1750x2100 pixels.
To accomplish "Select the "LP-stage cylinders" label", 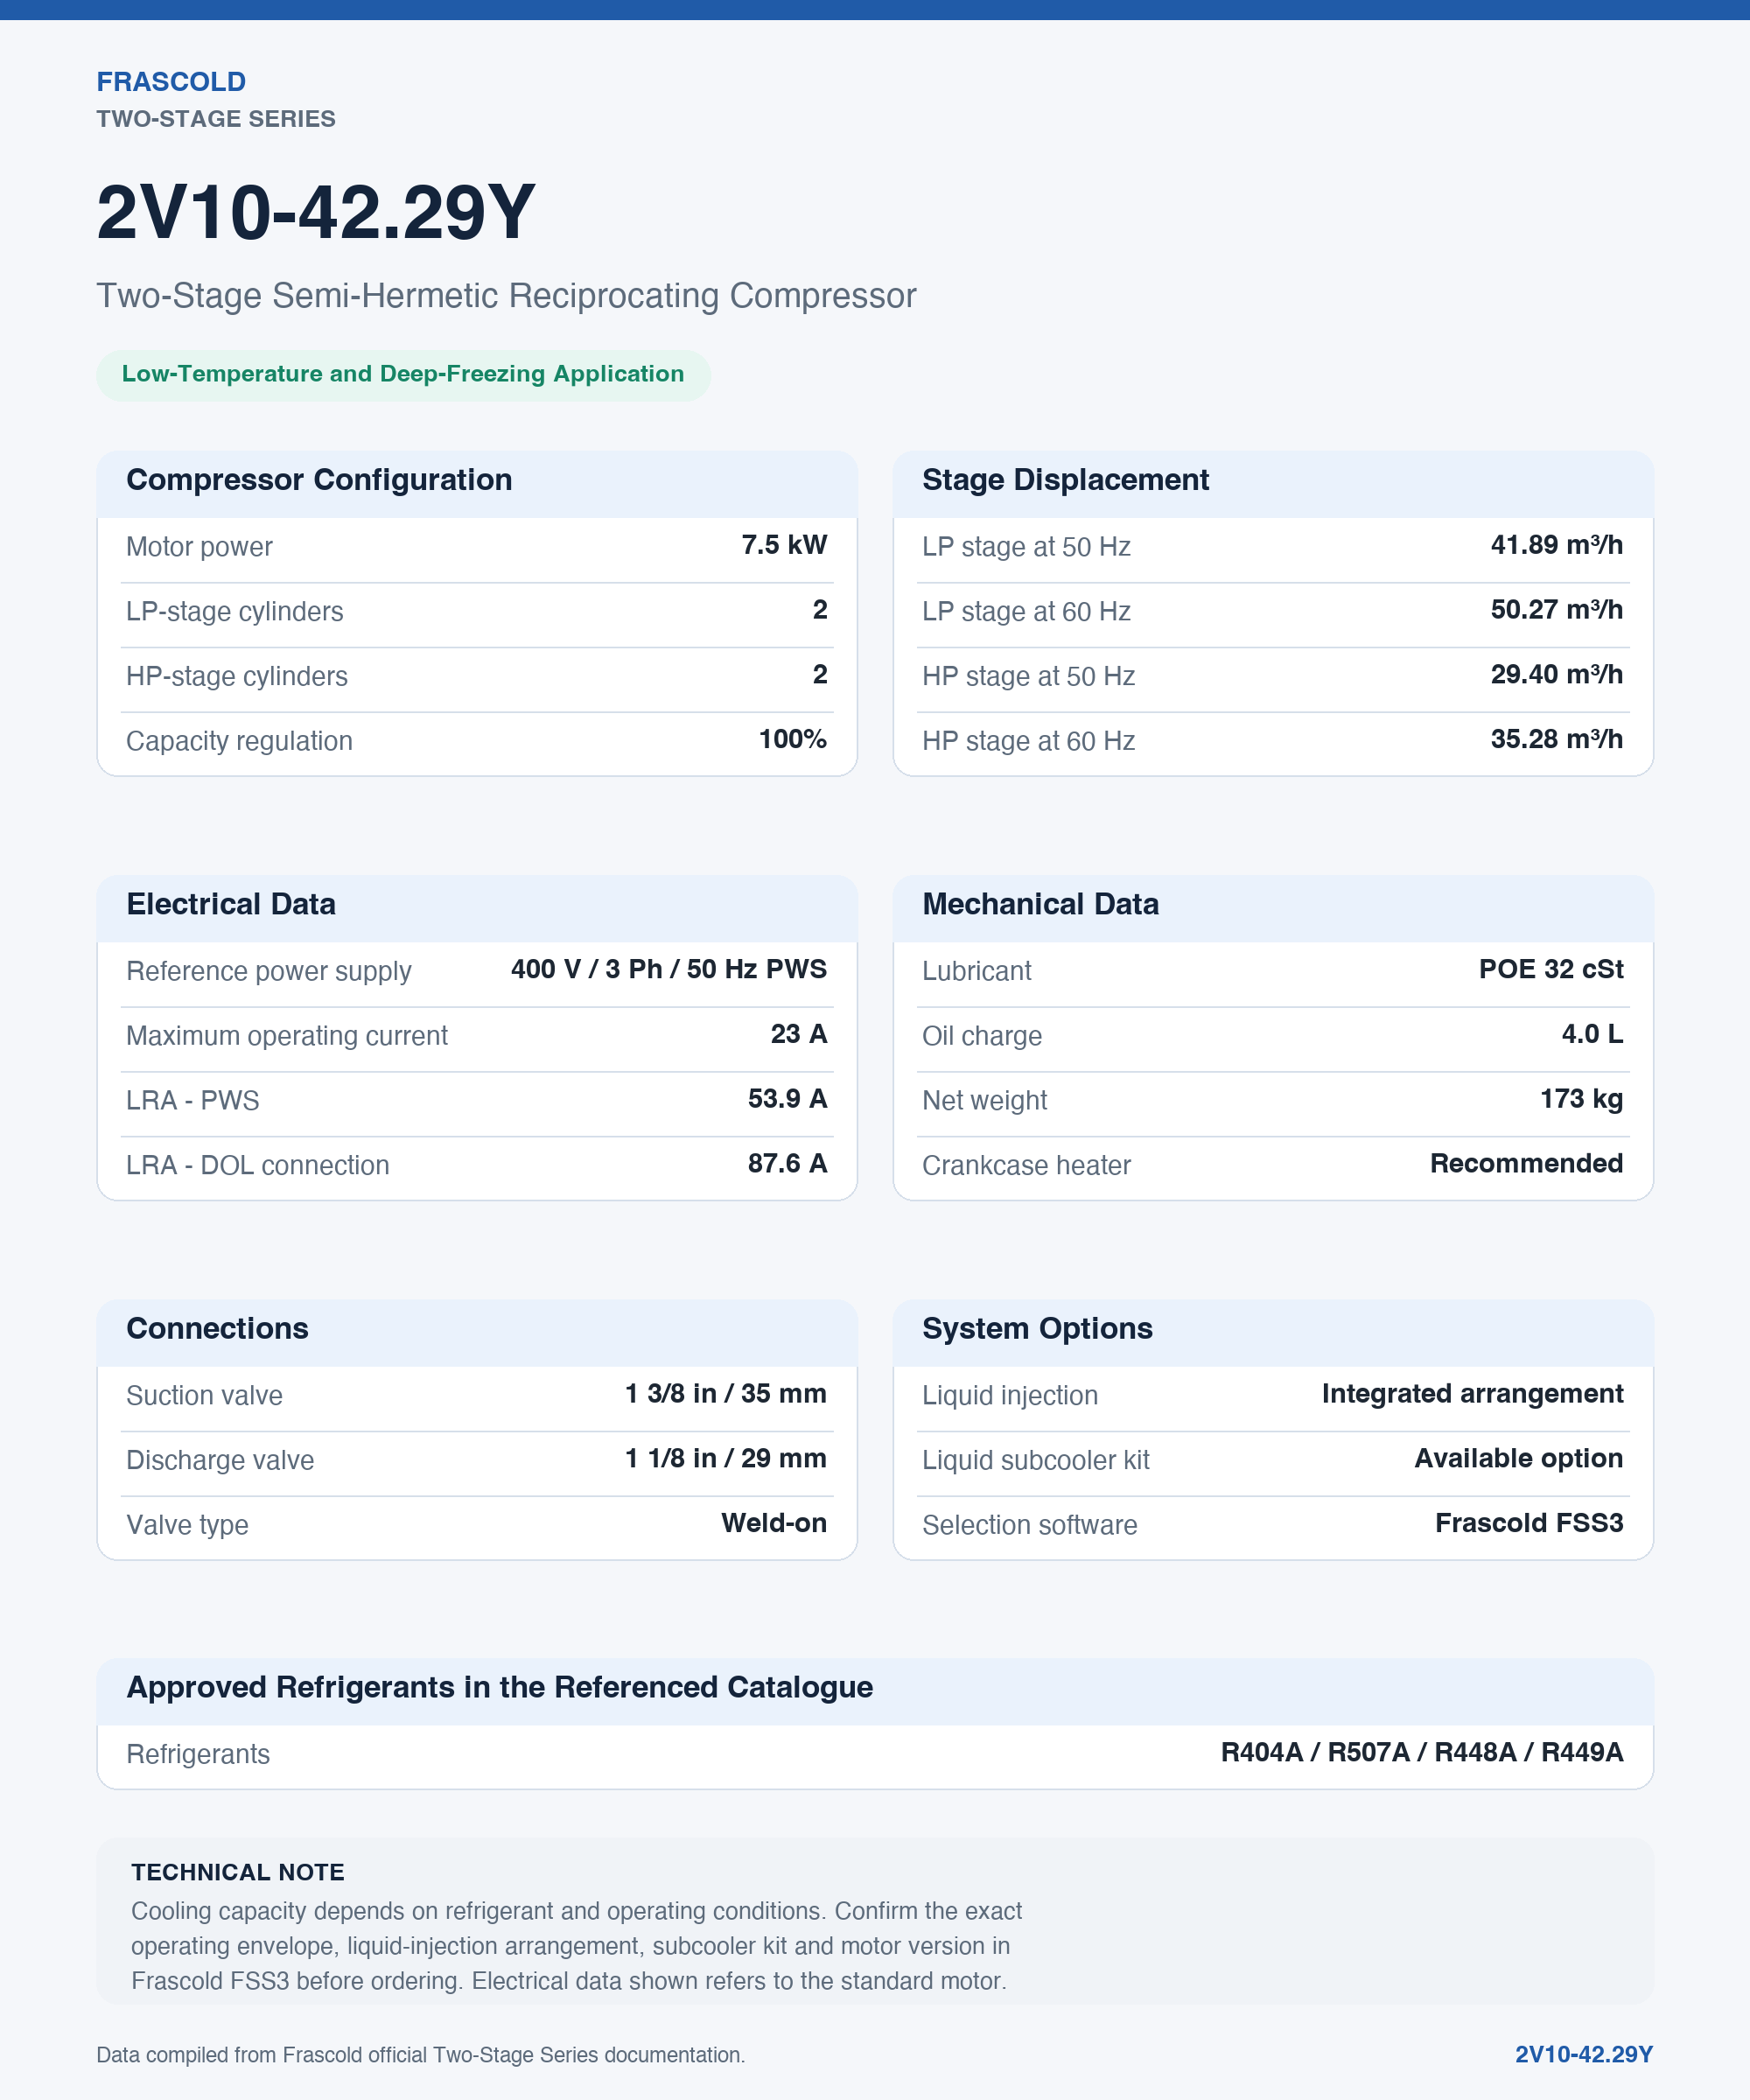I will 235,612.
